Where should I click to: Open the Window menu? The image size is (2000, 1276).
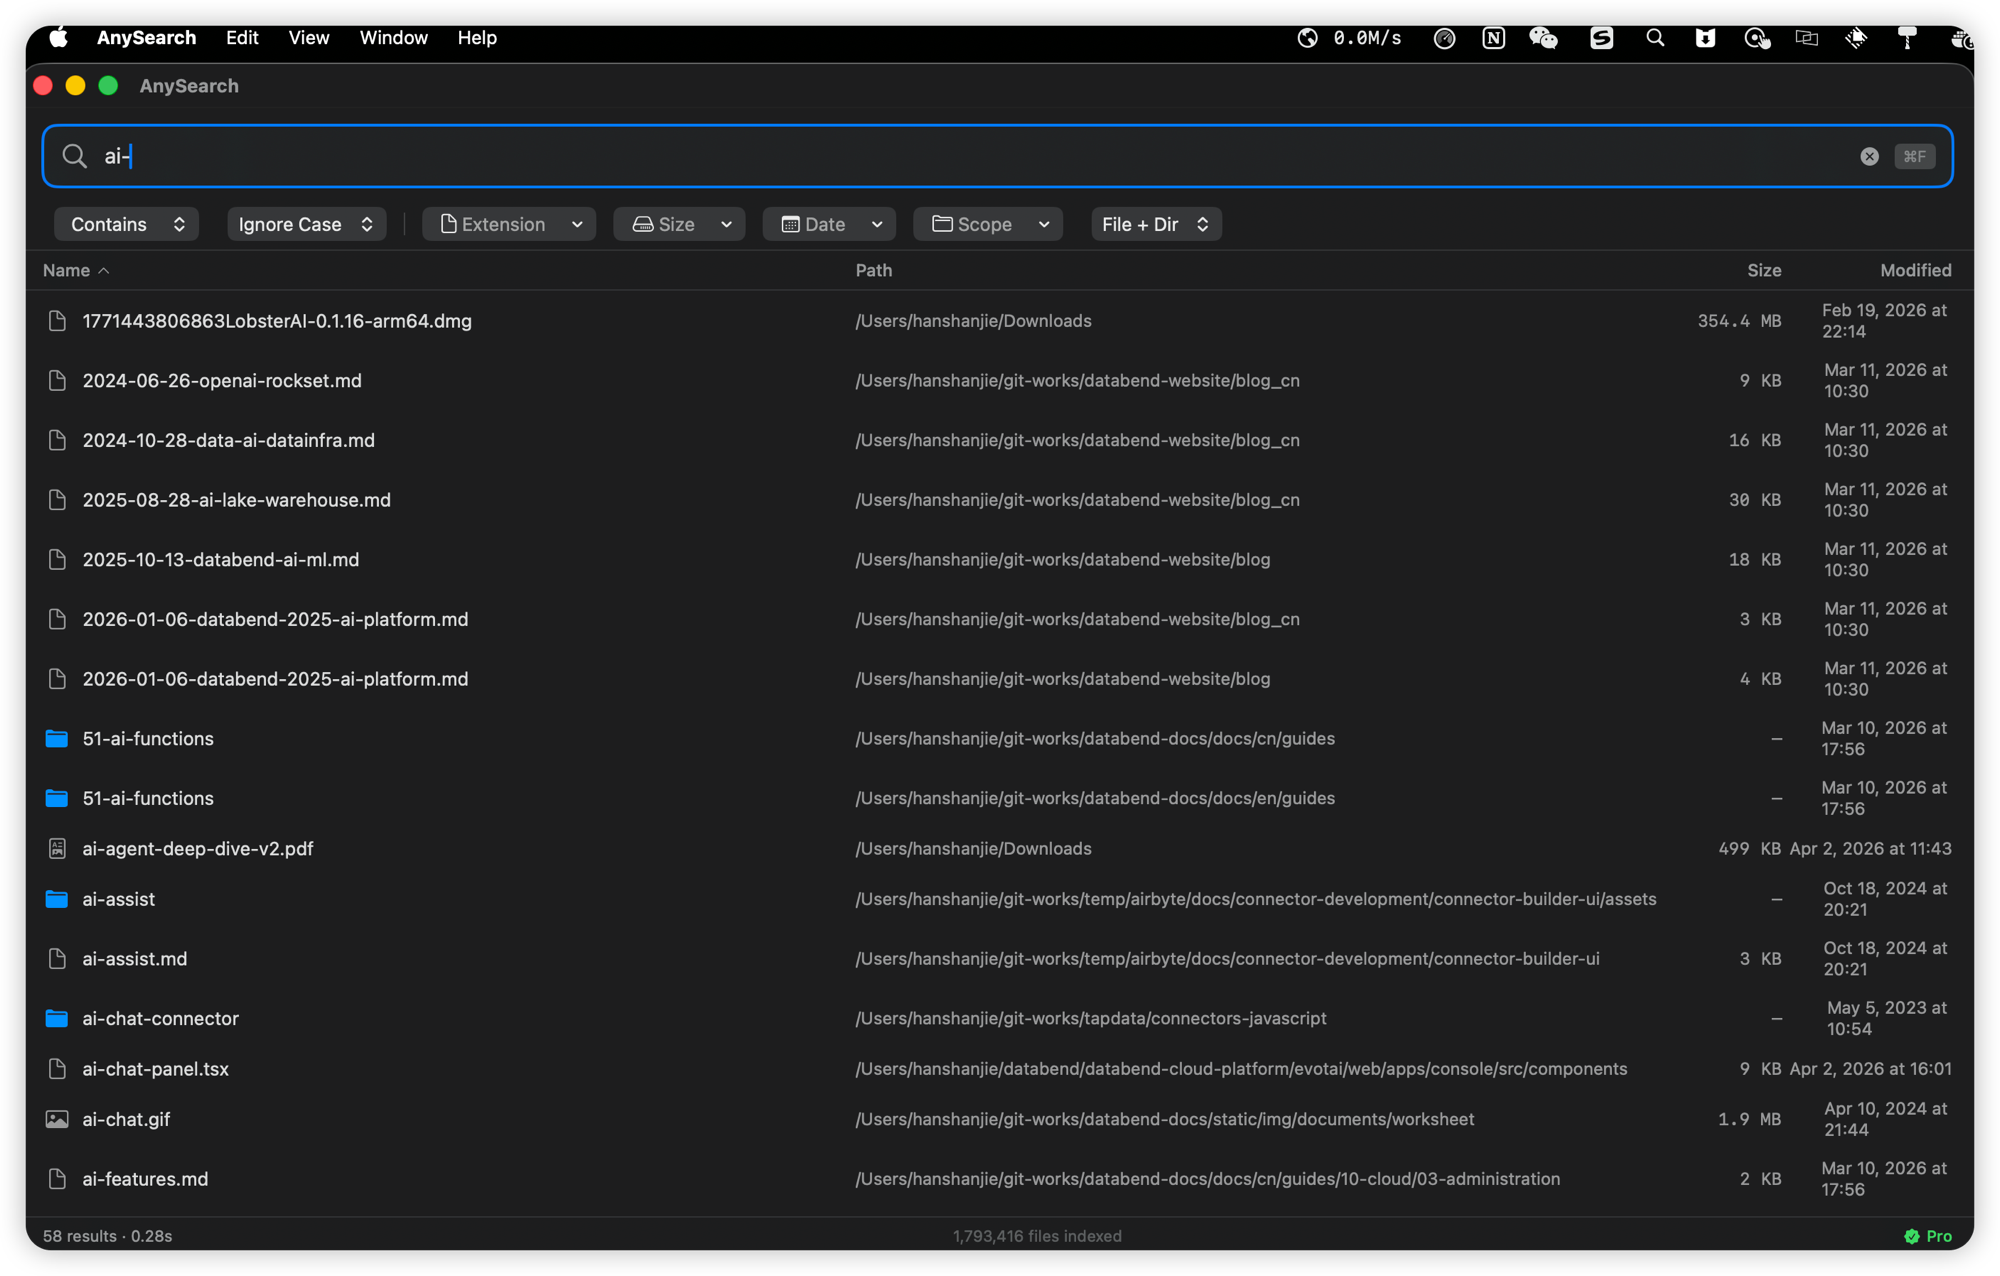[x=393, y=38]
